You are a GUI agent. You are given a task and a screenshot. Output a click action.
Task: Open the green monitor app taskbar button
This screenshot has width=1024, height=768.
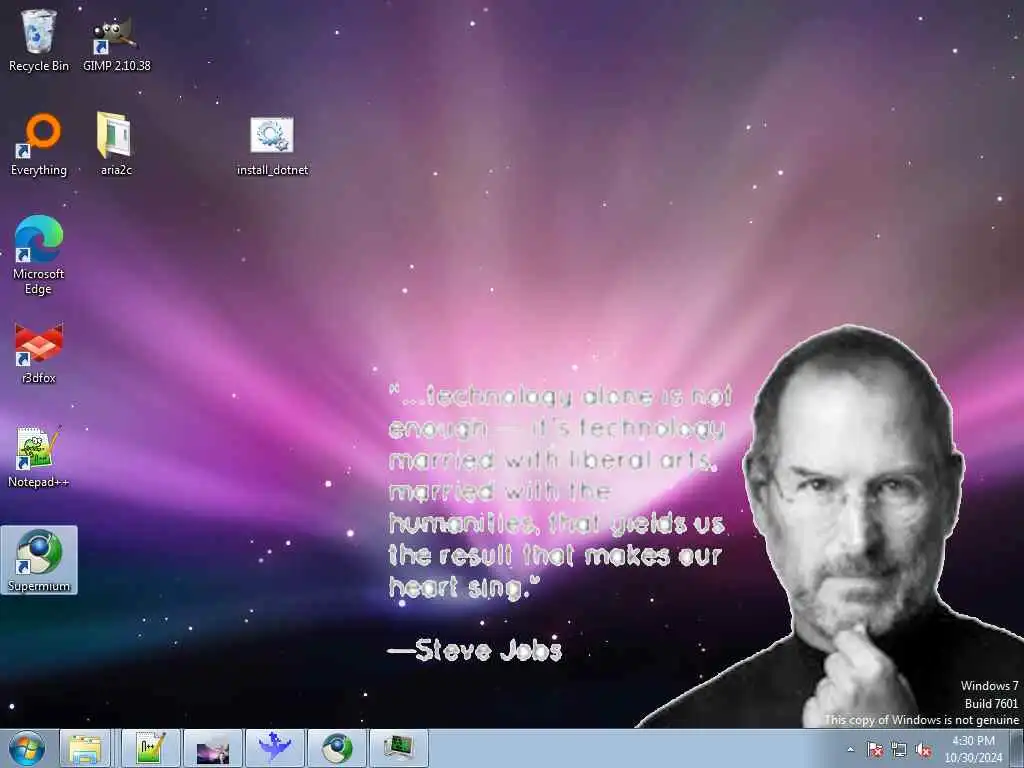[399, 748]
